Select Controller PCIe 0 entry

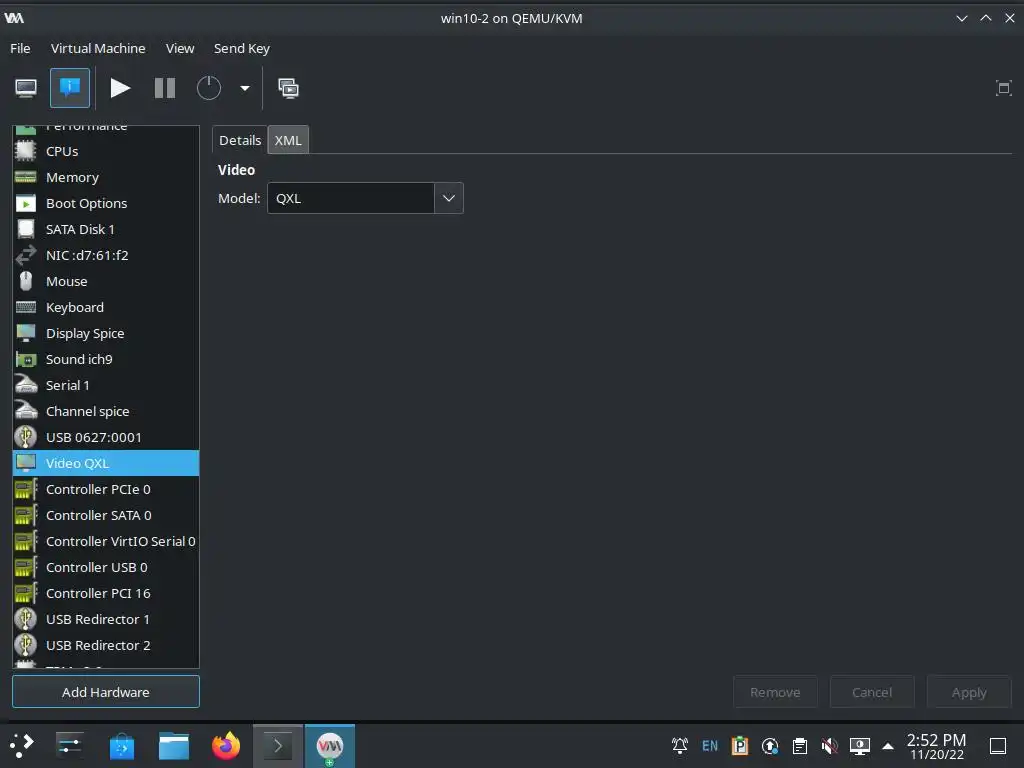(106, 489)
